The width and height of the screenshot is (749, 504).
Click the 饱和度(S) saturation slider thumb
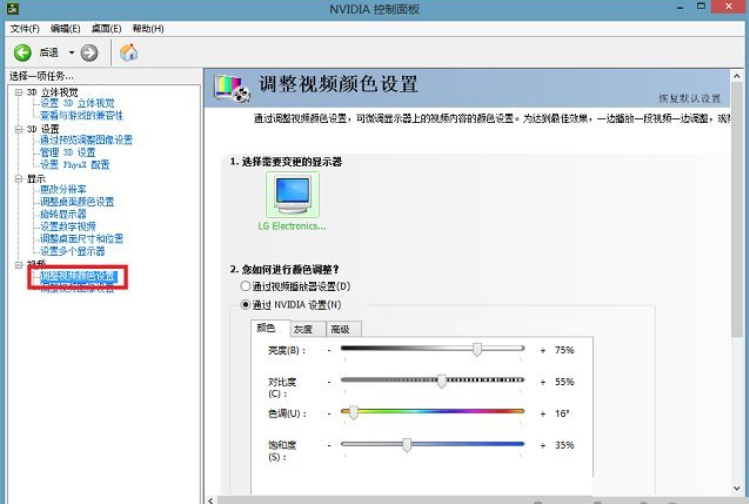click(407, 444)
